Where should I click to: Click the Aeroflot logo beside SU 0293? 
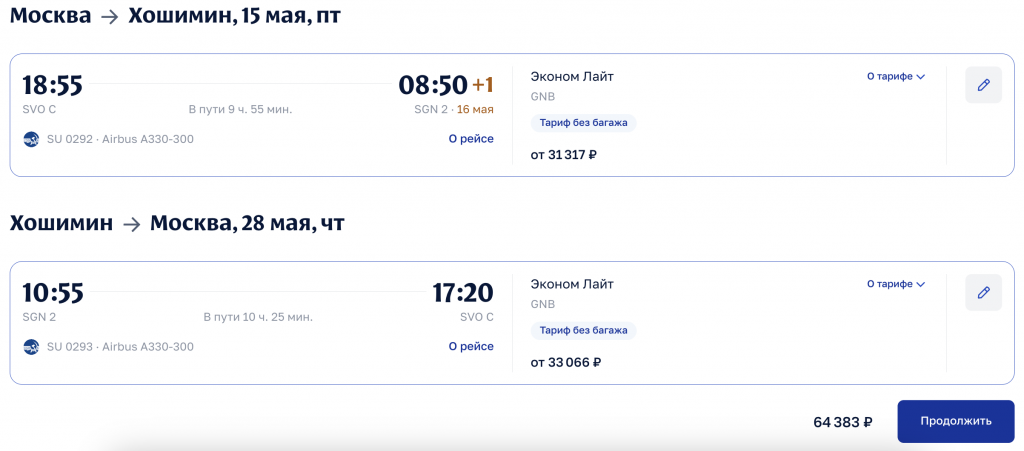click(x=31, y=346)
